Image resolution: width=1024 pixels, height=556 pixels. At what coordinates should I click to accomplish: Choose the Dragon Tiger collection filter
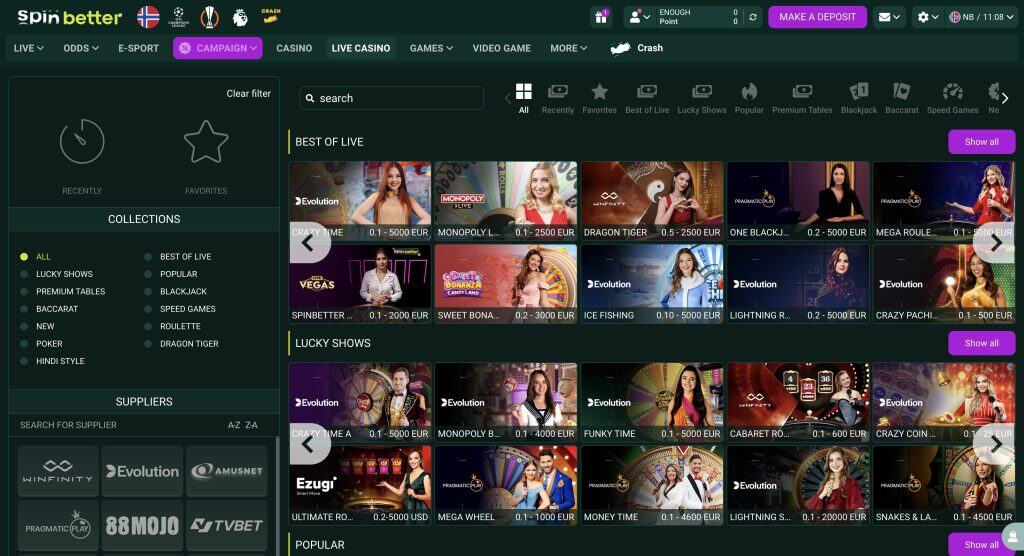point(188,344)
